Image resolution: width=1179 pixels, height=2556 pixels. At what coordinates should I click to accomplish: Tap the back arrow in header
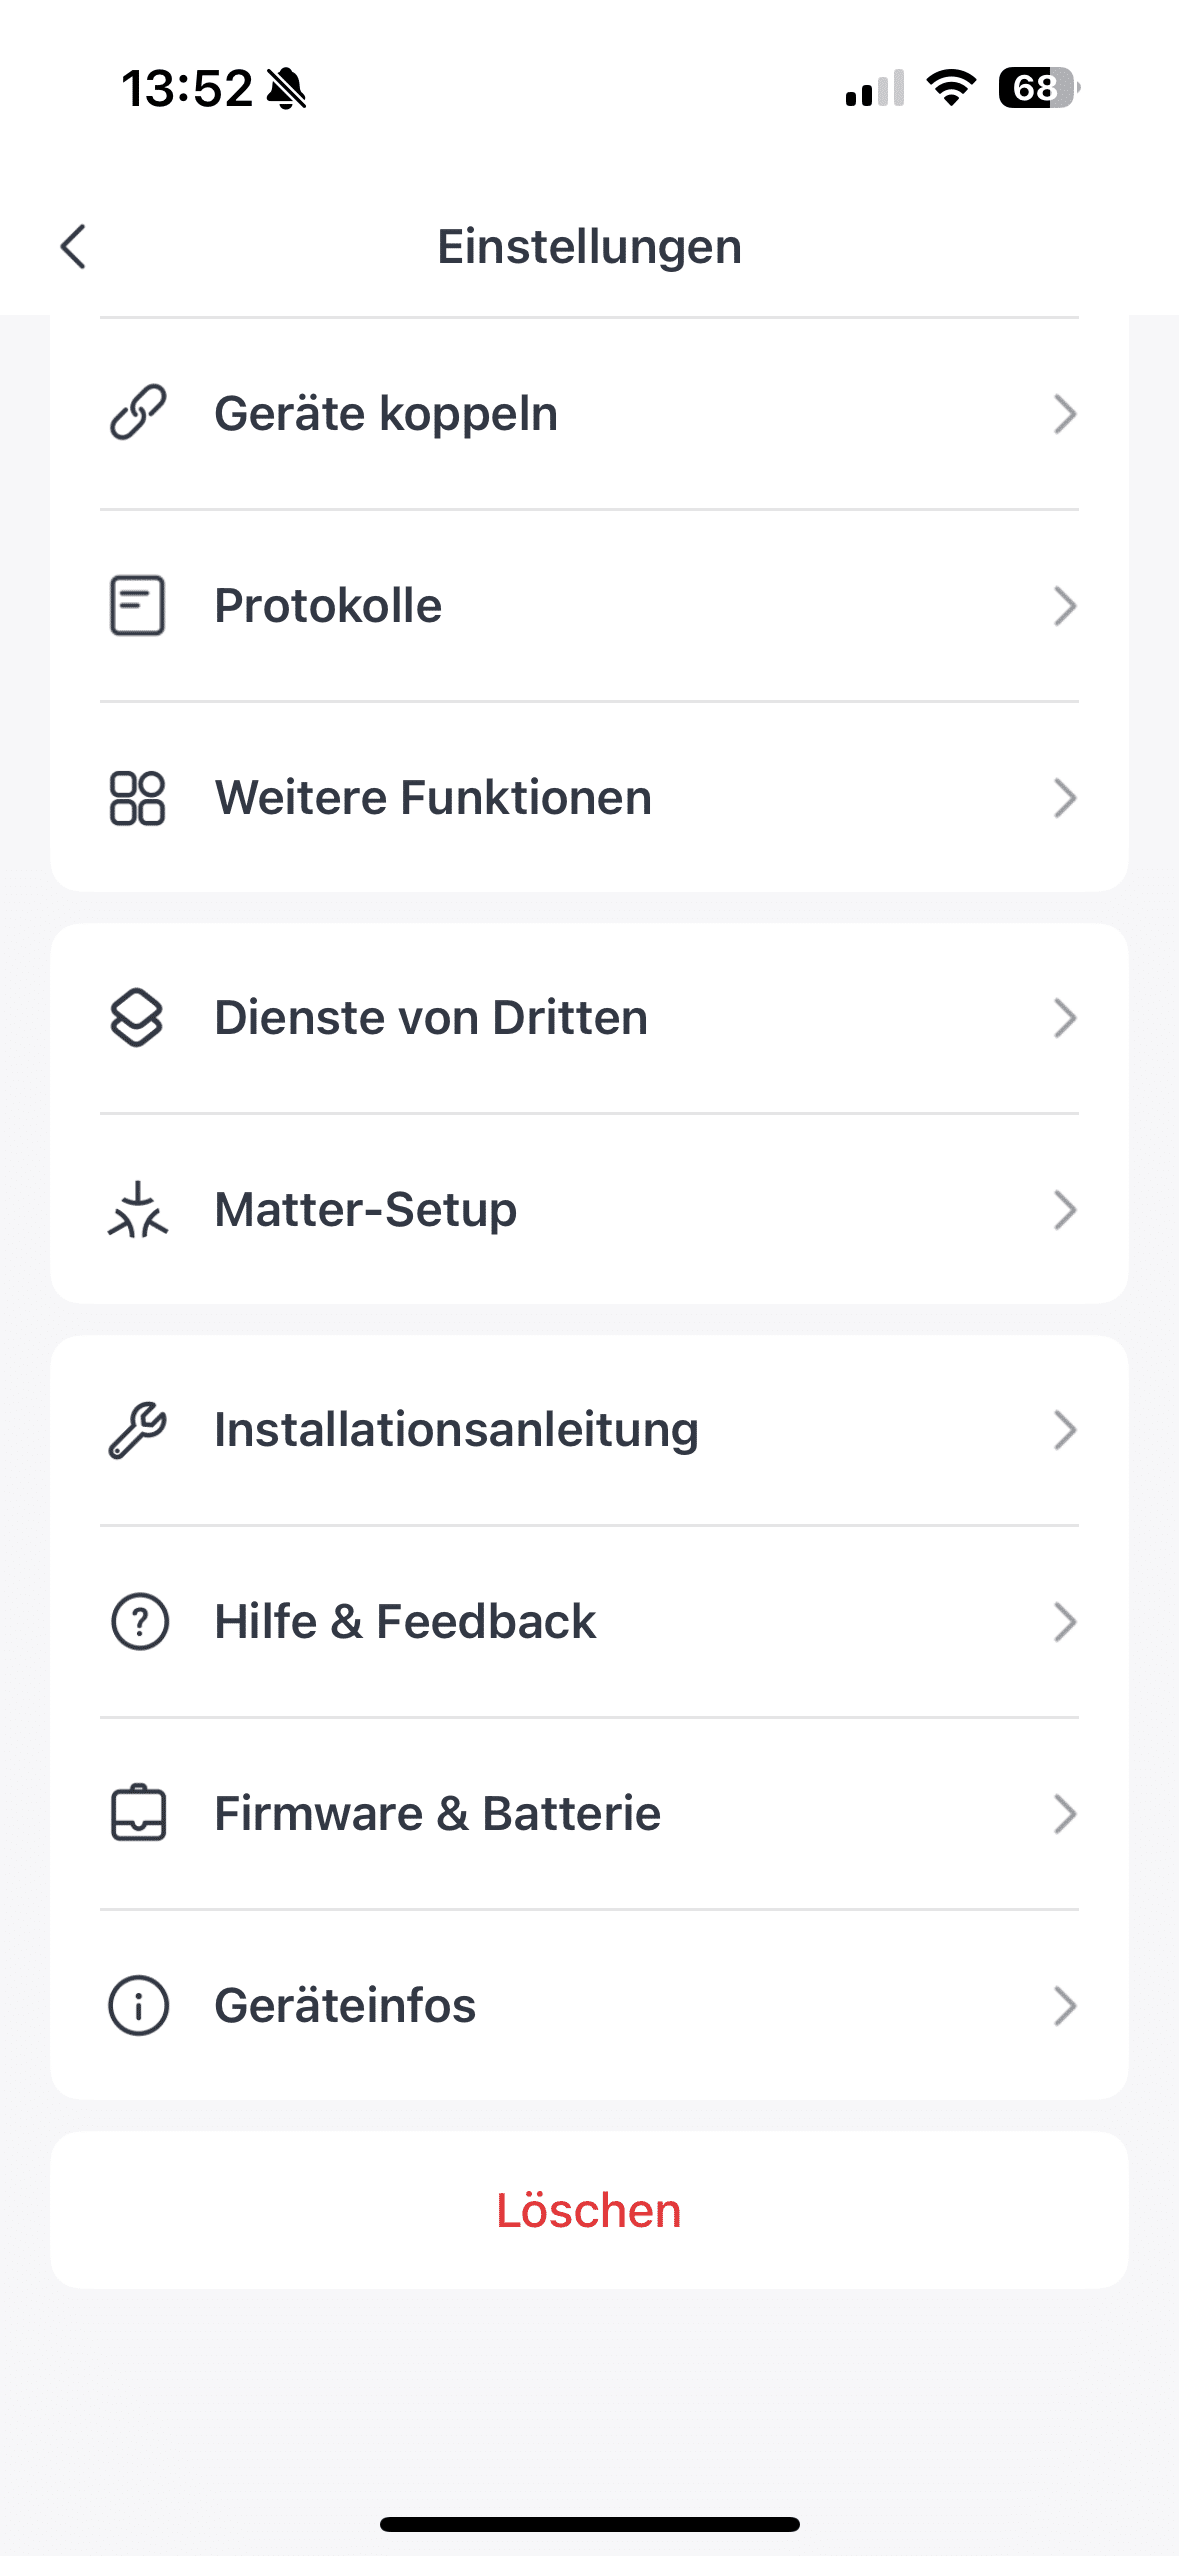(74, 246)
